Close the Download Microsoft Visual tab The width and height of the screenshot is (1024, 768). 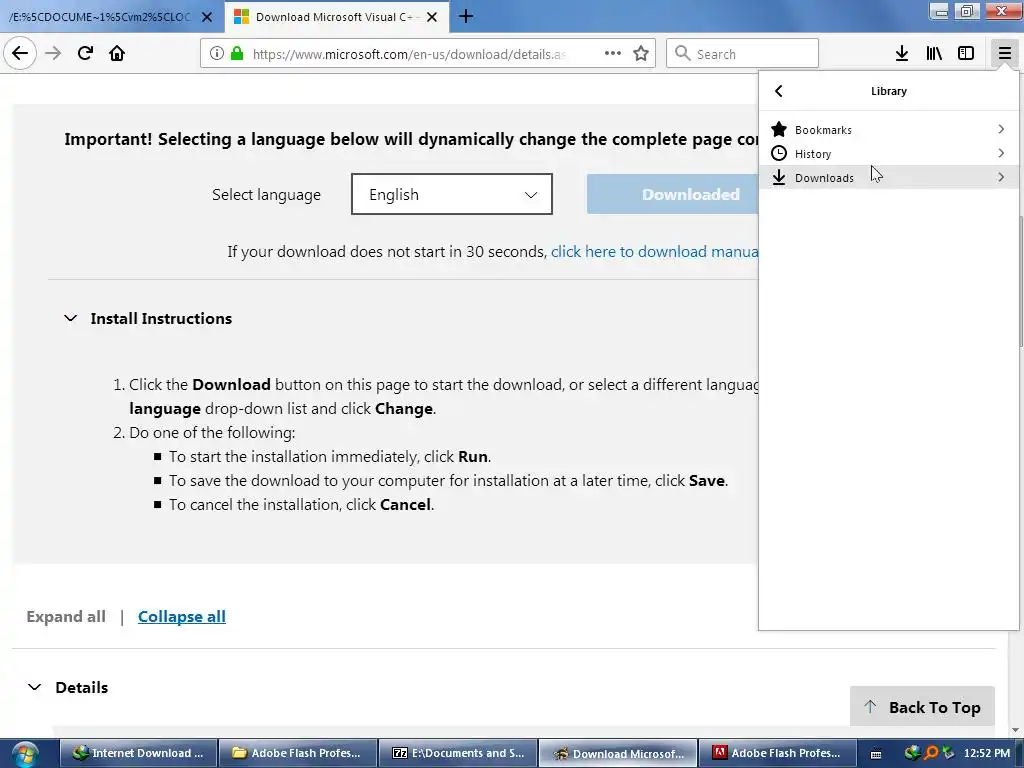[x=432, y=17]
